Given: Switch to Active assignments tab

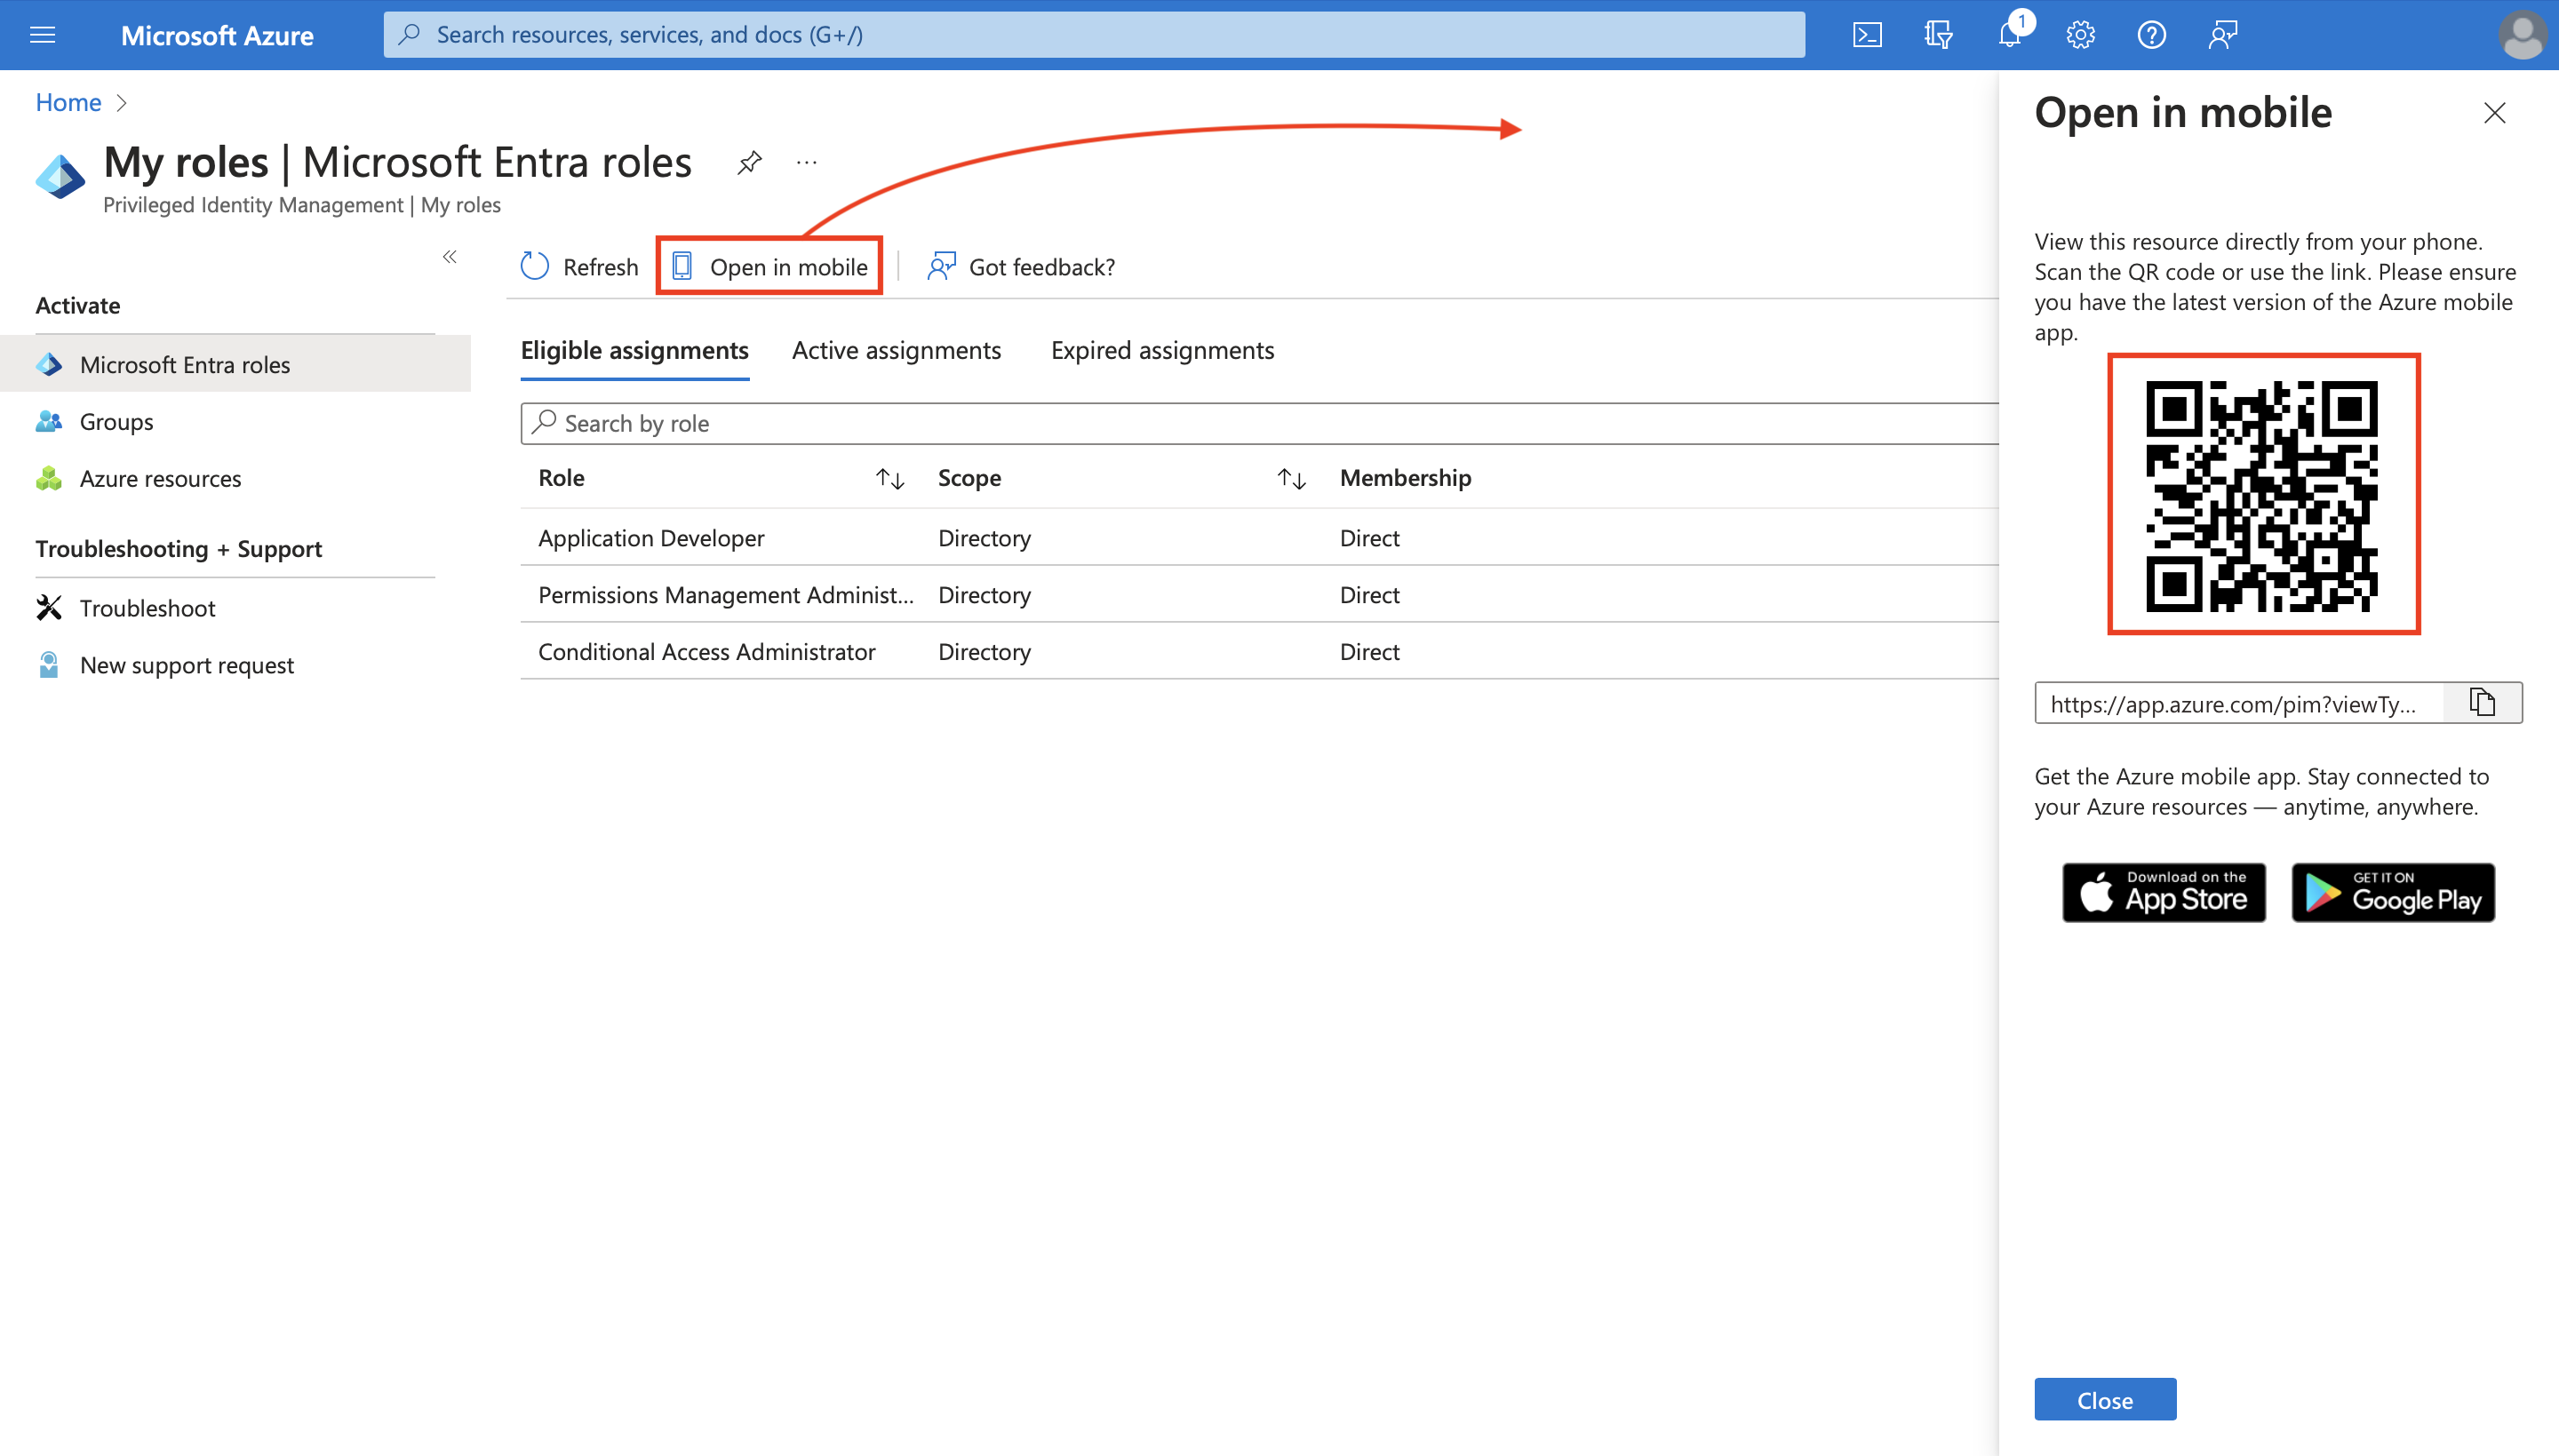Looking at the screenshot, I should pos(897,349).
